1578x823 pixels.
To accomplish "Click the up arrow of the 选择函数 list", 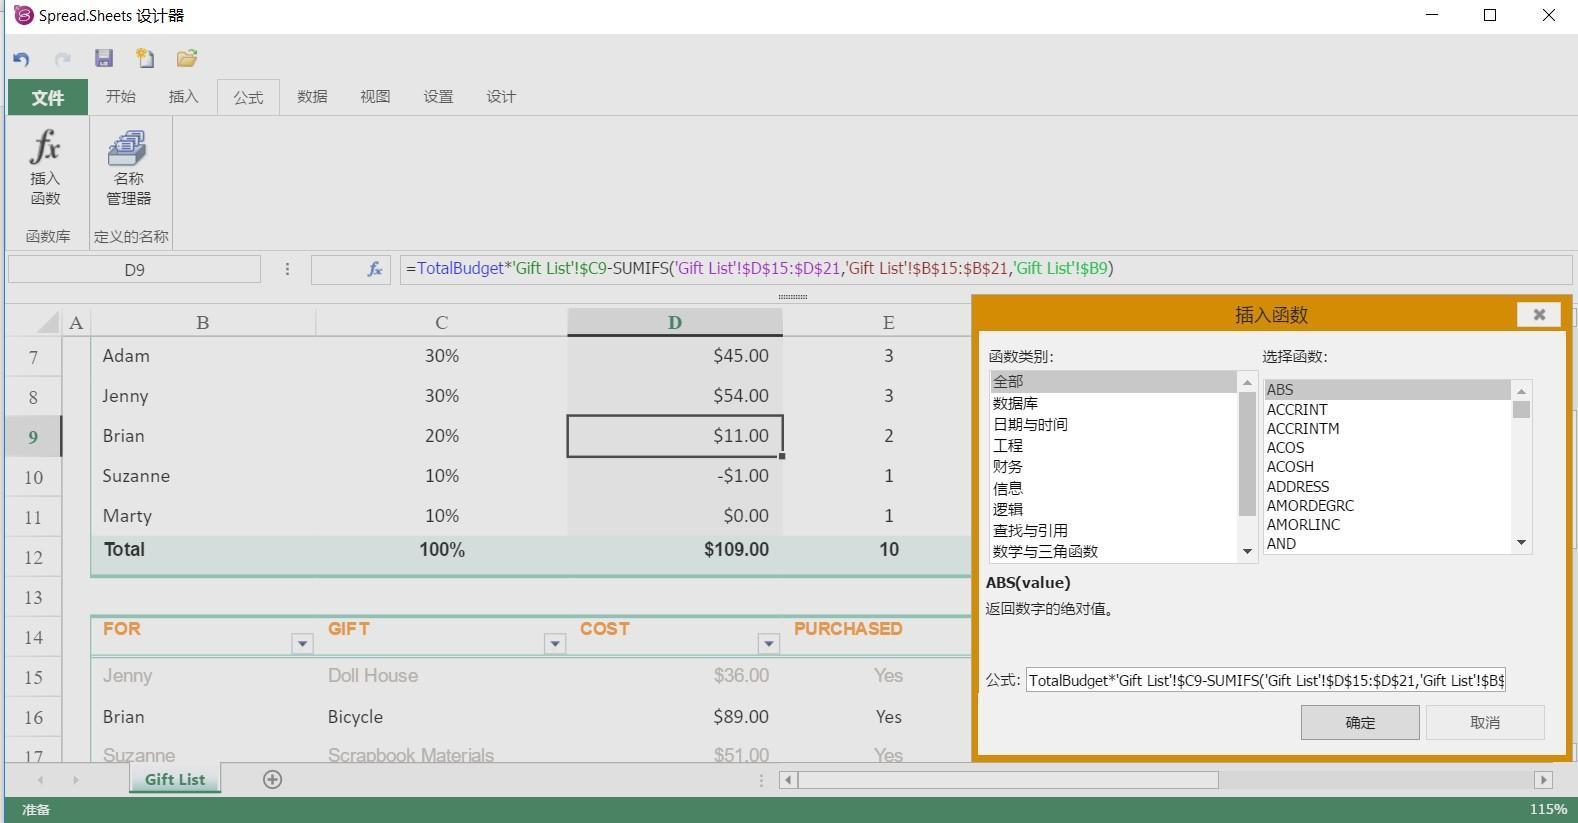I will coord(1521,391).
